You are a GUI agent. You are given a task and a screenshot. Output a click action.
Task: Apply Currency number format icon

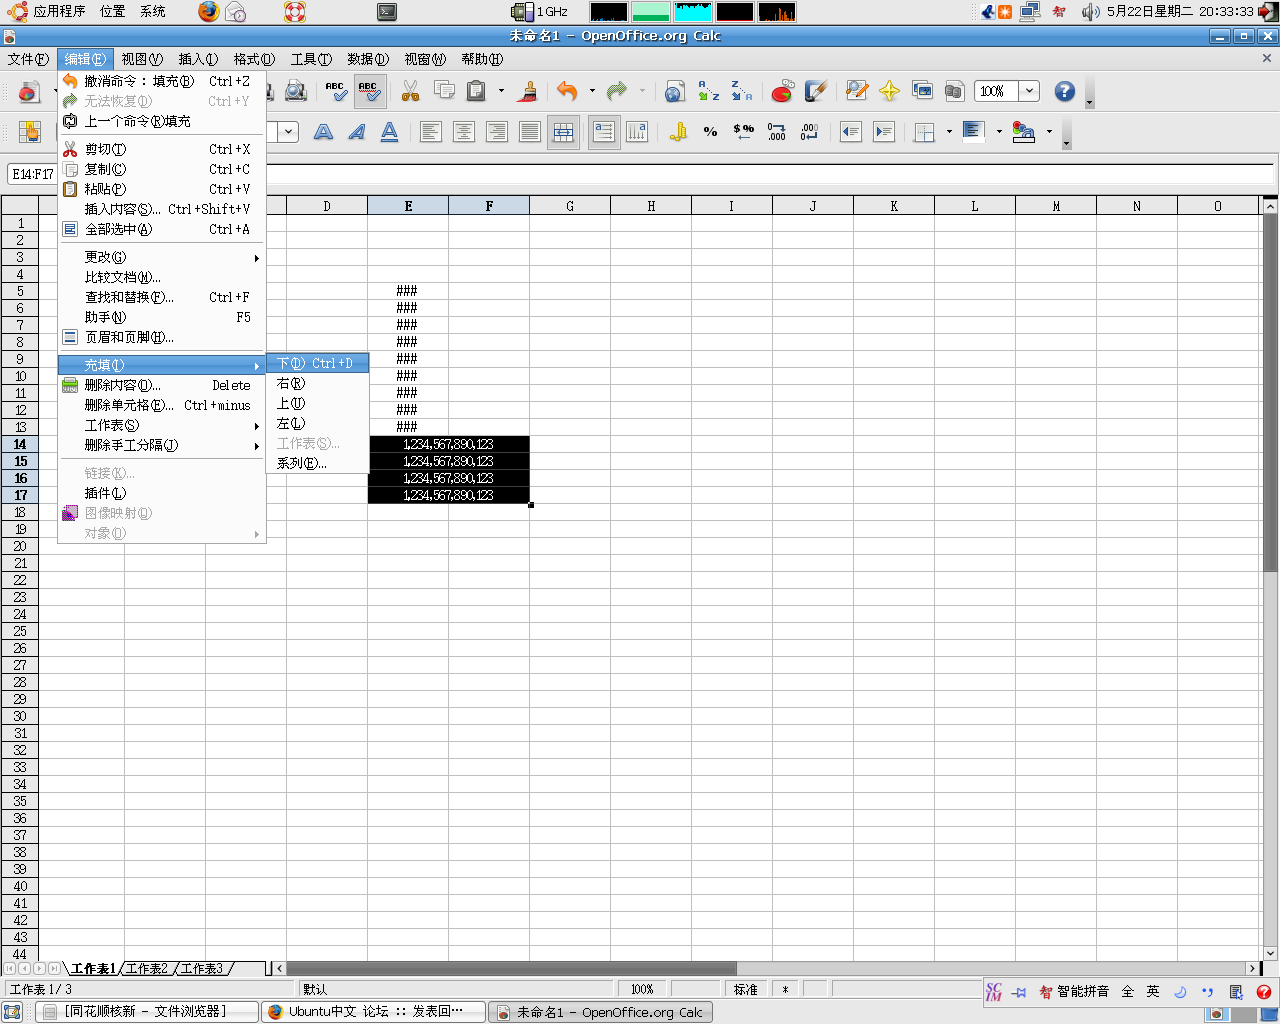click(678, 132)
